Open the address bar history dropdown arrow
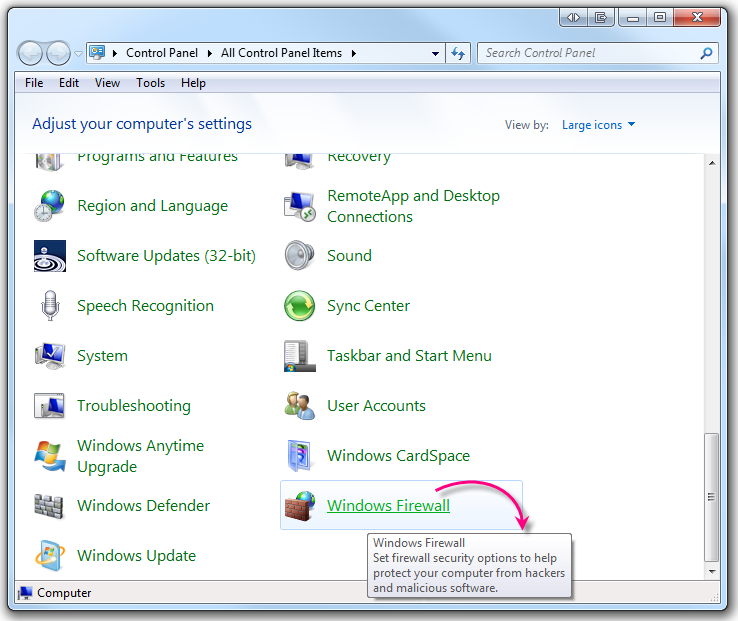The image size is (738, 621). [x=435, y=54]
